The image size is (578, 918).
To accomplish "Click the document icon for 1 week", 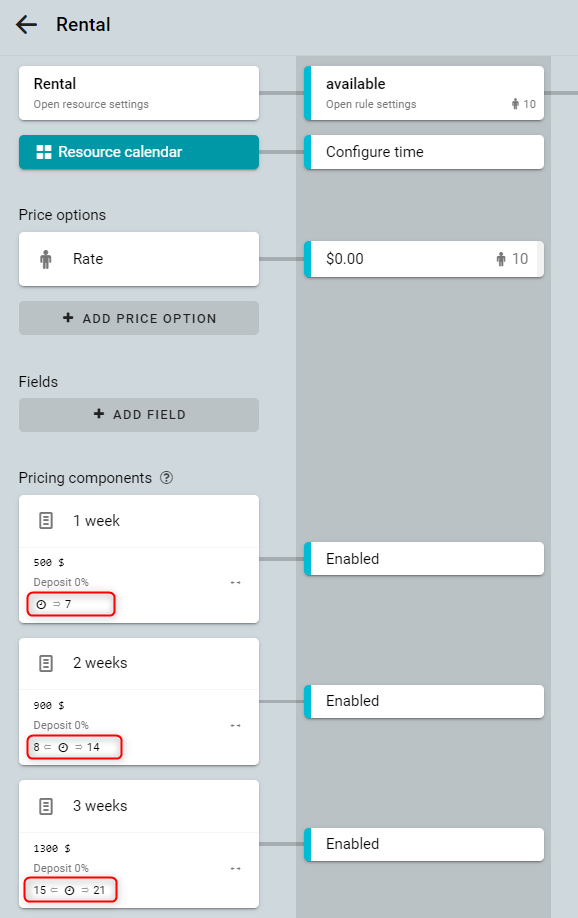I will 46,520.
